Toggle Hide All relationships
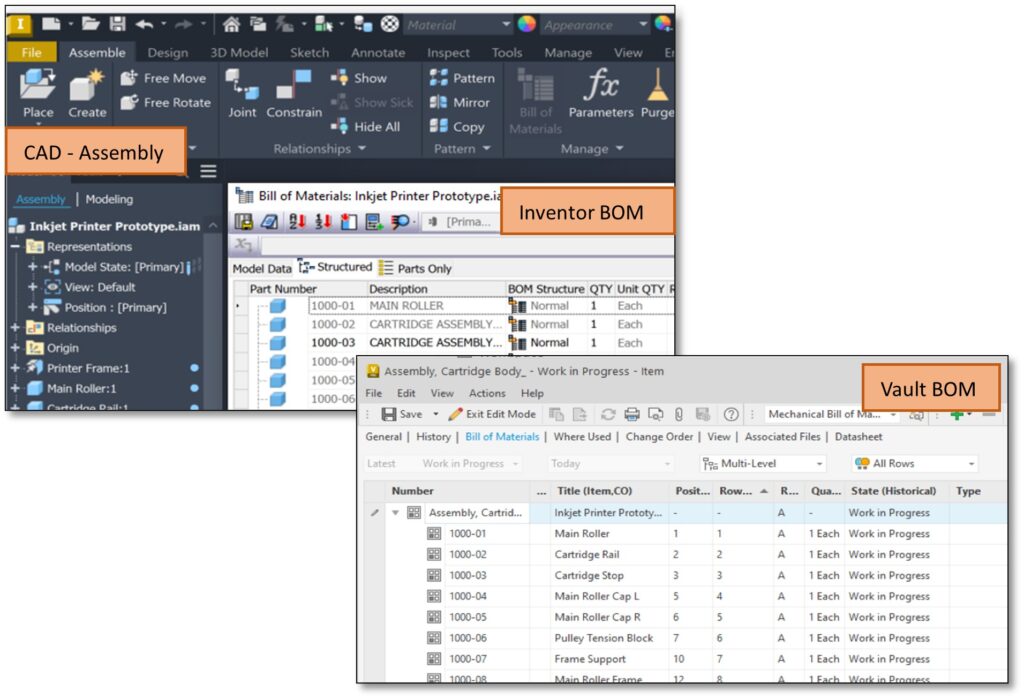 point(365,127)
